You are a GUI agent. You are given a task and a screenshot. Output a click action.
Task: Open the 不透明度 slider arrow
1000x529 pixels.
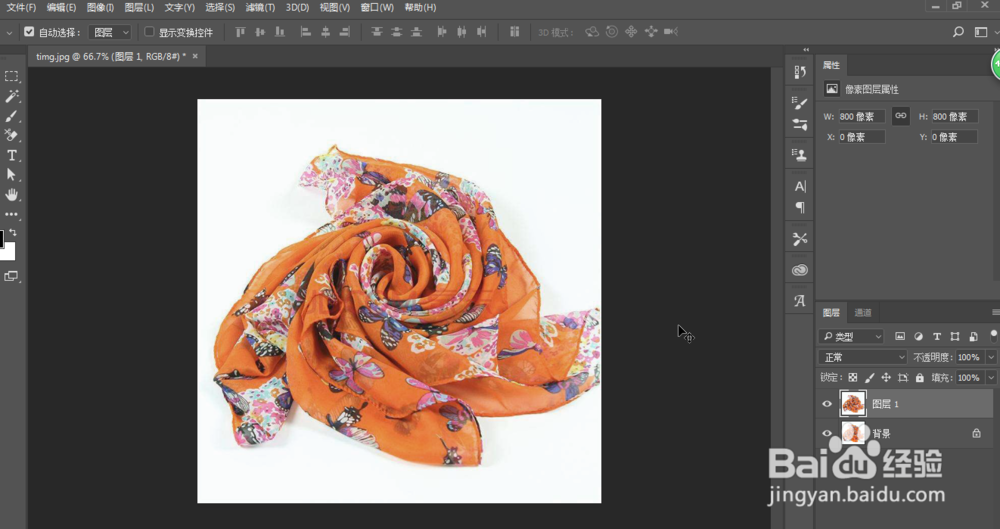pyautogui.click(x=991, y=357)
